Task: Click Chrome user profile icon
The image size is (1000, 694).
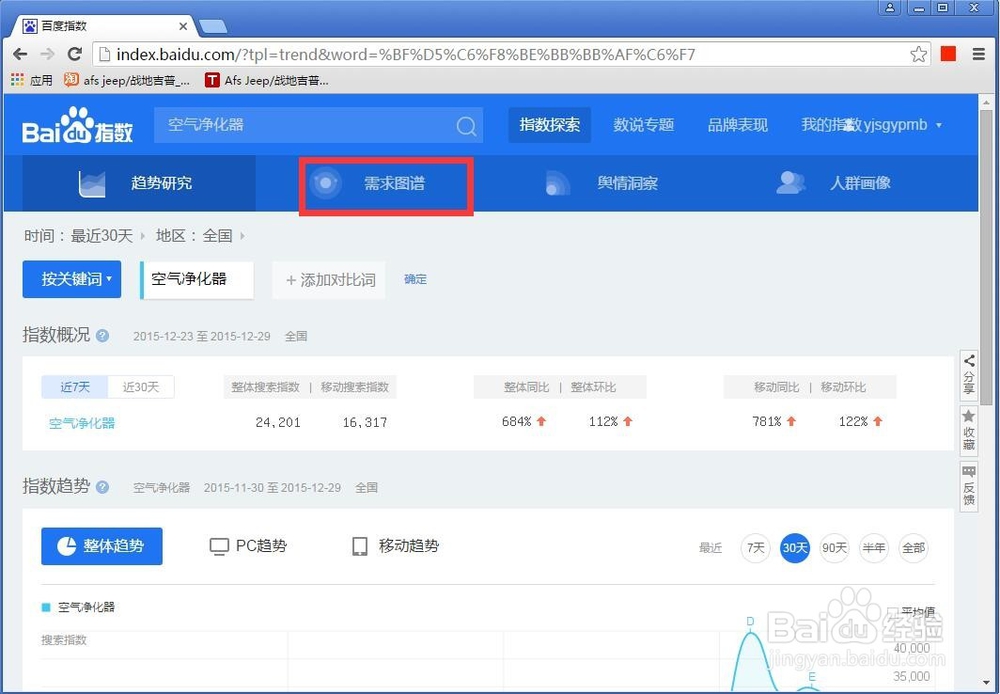Action: [890, 8]
